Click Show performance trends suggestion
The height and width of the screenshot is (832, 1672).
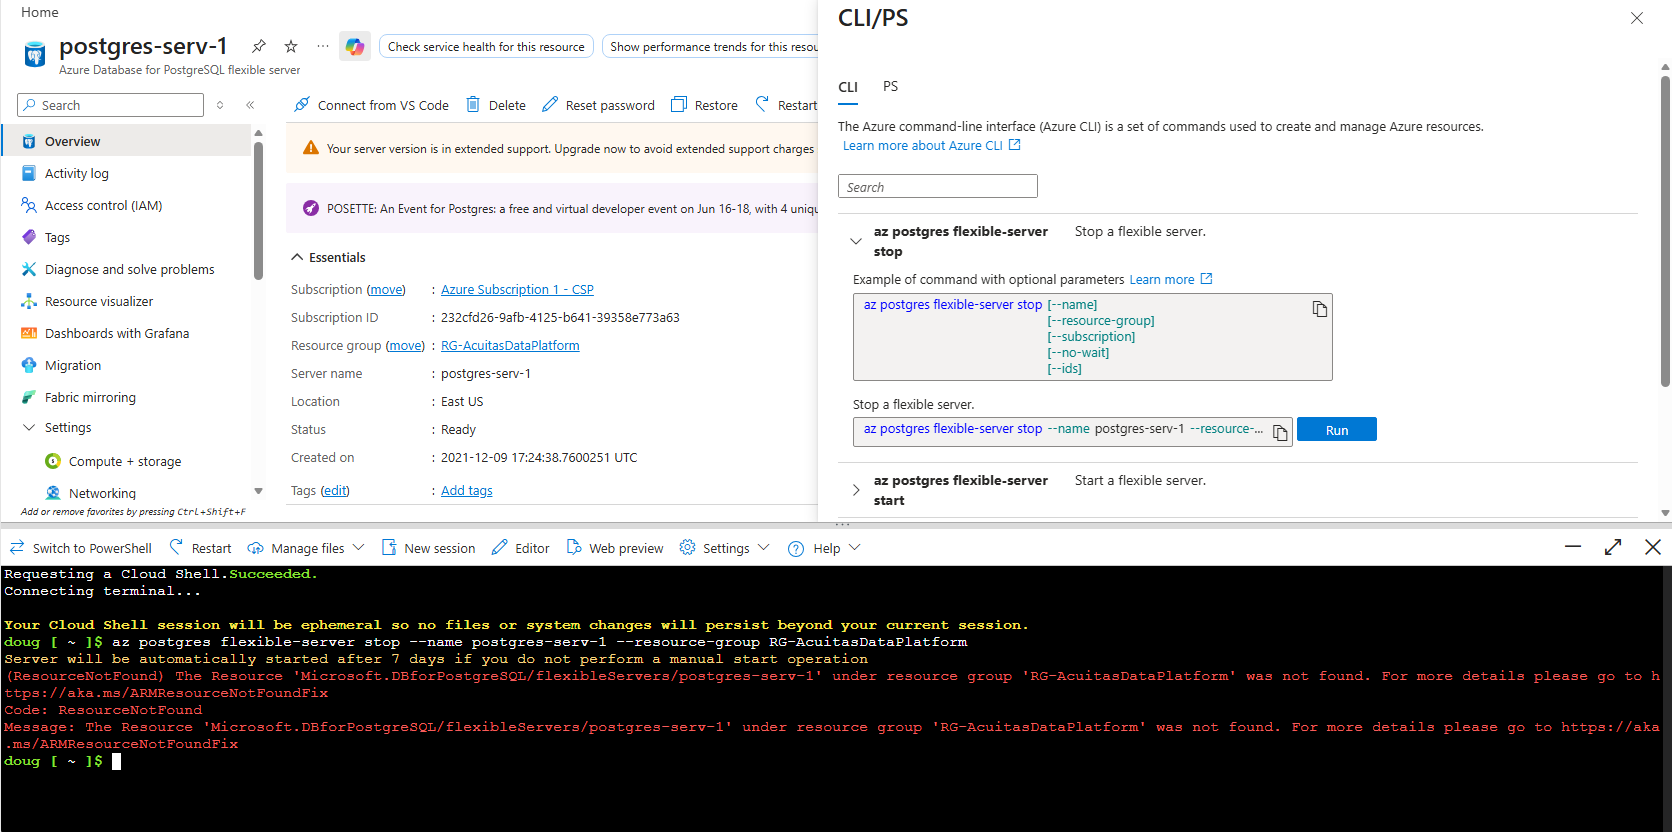(x=711, y=47)
